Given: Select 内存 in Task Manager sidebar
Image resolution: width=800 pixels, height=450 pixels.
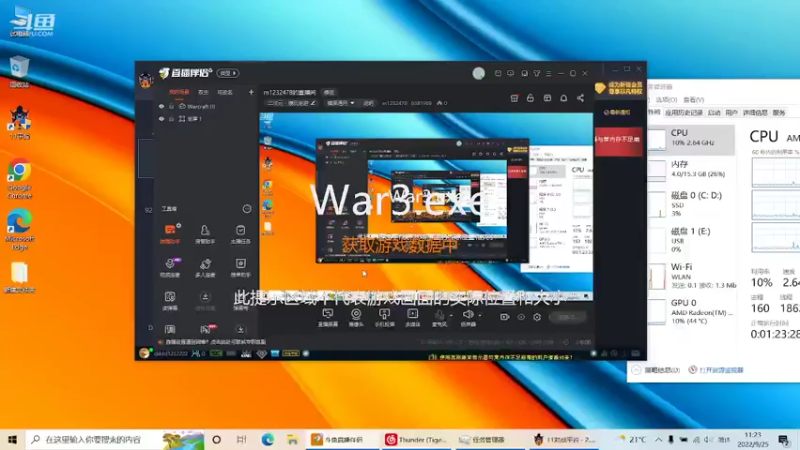Looking at the screenshot, I should coord(691,169).
